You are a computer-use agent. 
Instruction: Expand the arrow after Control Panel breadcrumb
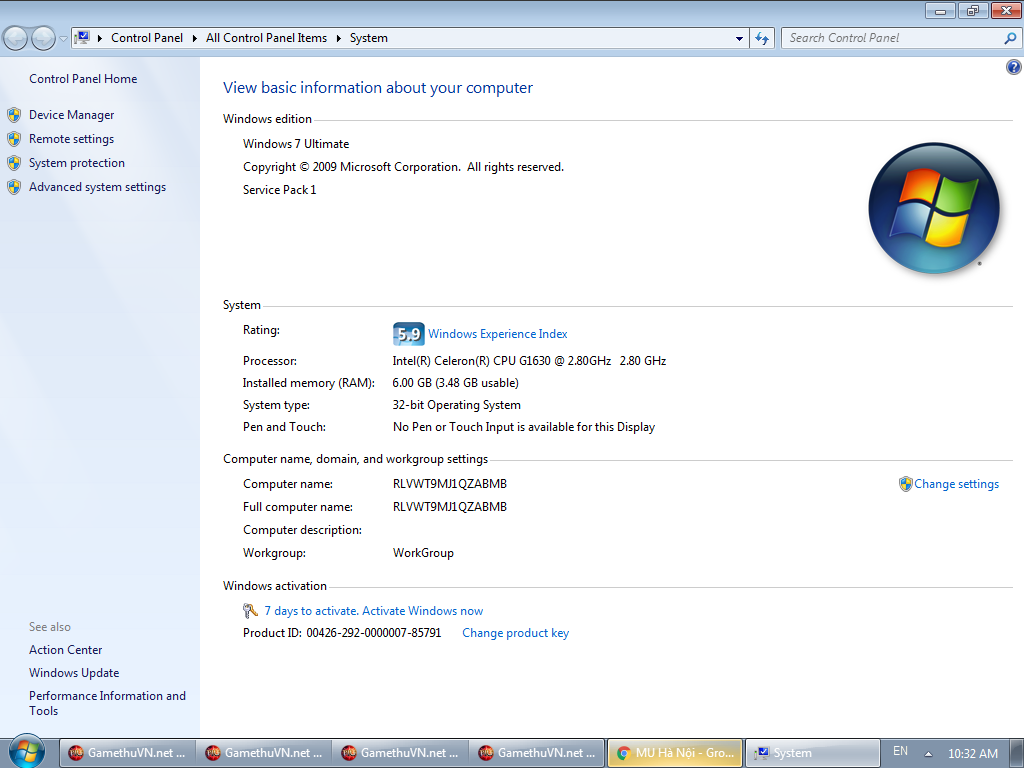pos(195,39)
